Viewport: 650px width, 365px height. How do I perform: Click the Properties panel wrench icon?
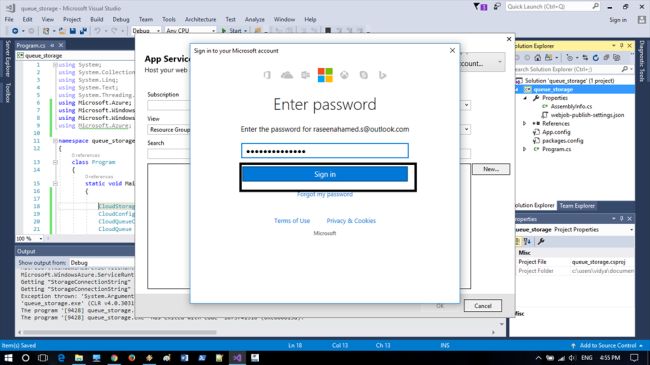tap(541, 241)
